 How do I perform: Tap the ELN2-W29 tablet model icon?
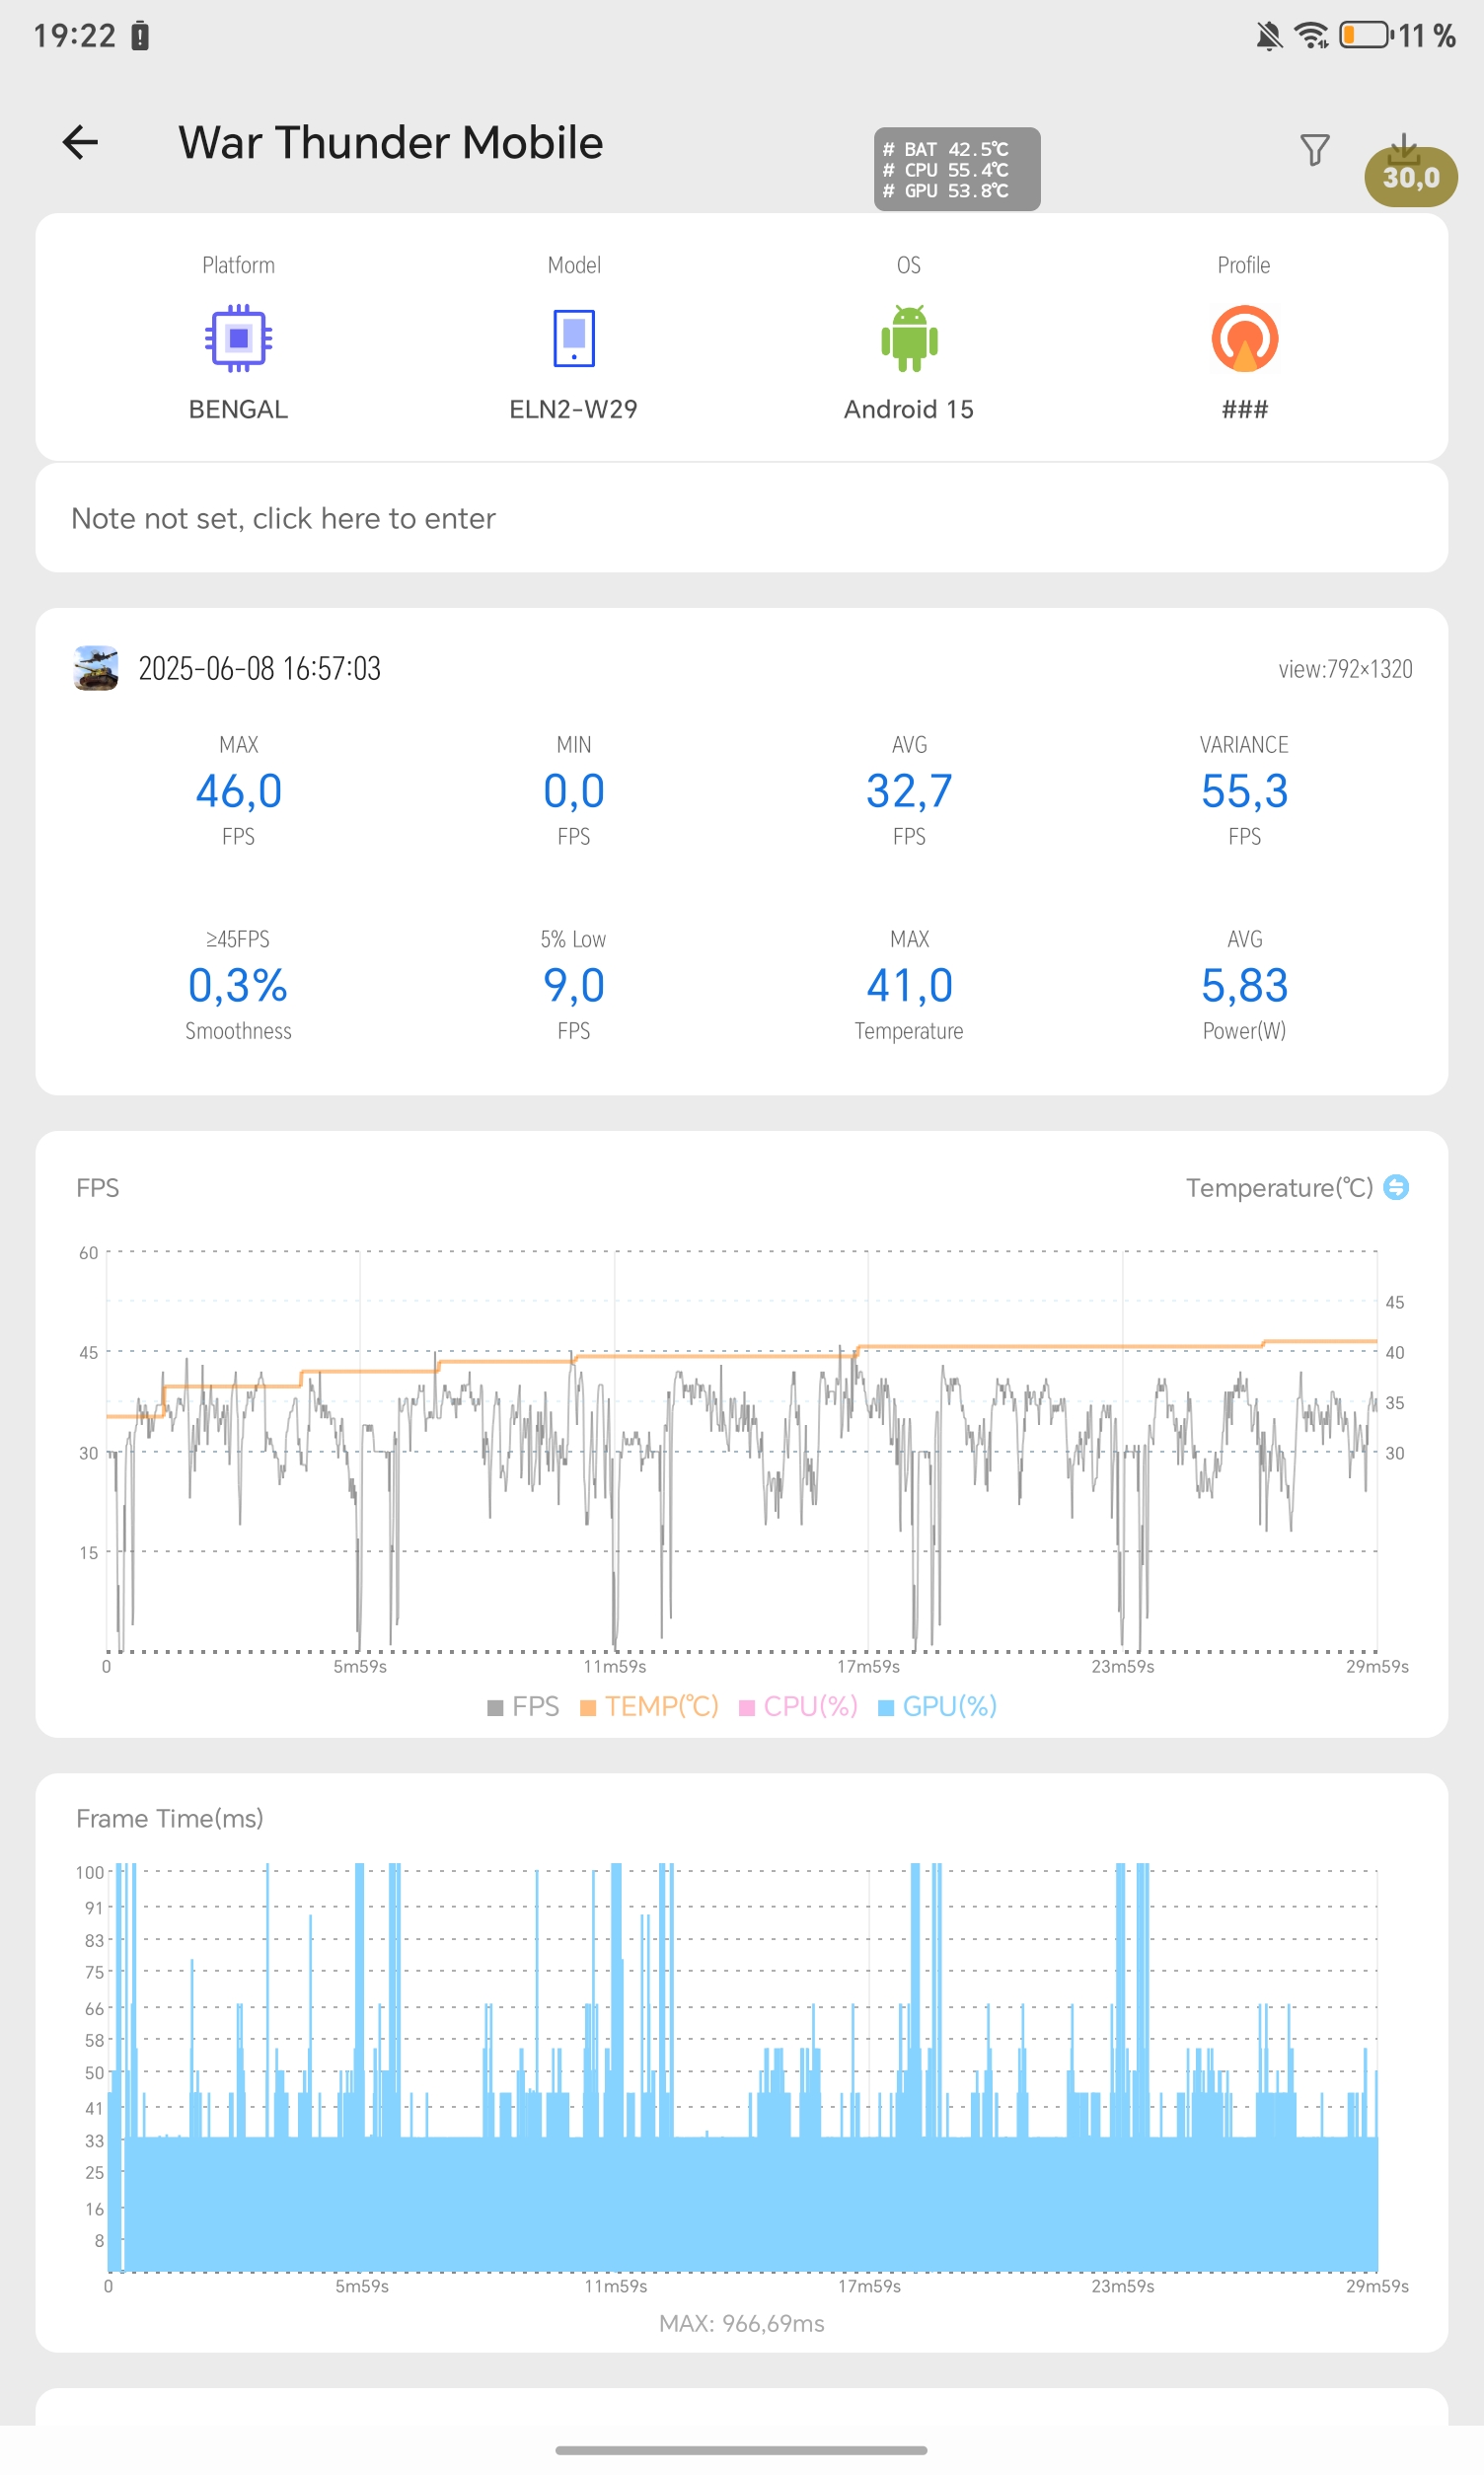pyautogui.click(x=574, y=338)
